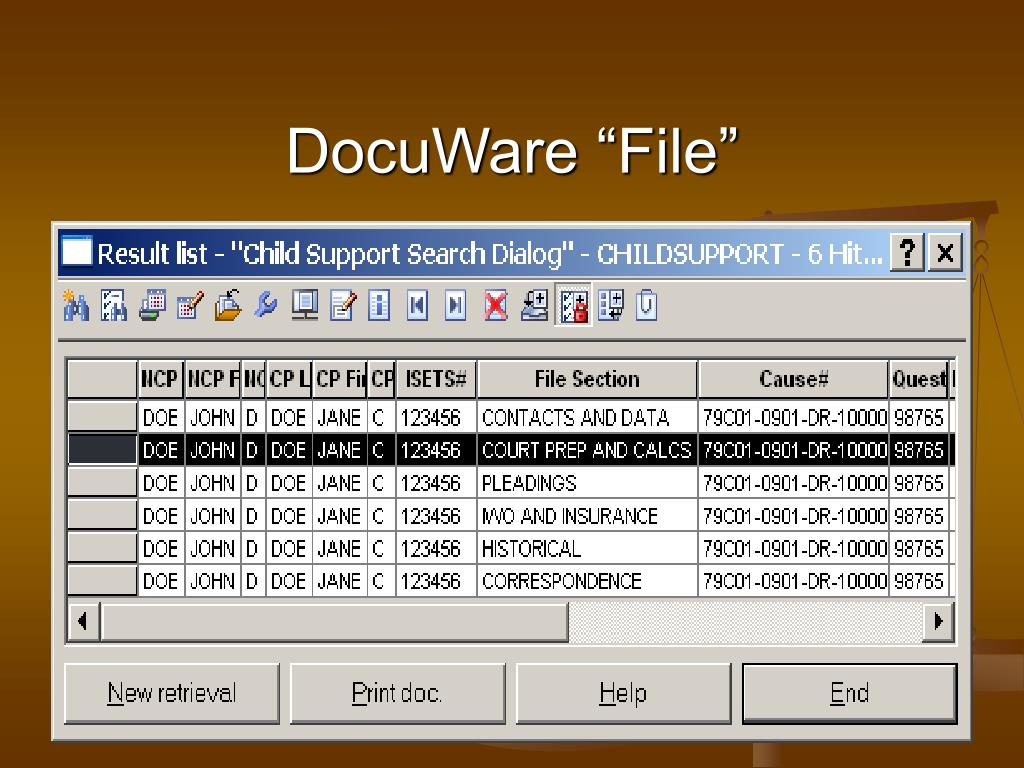Click row selector for CONTACTS AND DATA row
Viewport: 1024px width, 768px height.
coord(103,417)
